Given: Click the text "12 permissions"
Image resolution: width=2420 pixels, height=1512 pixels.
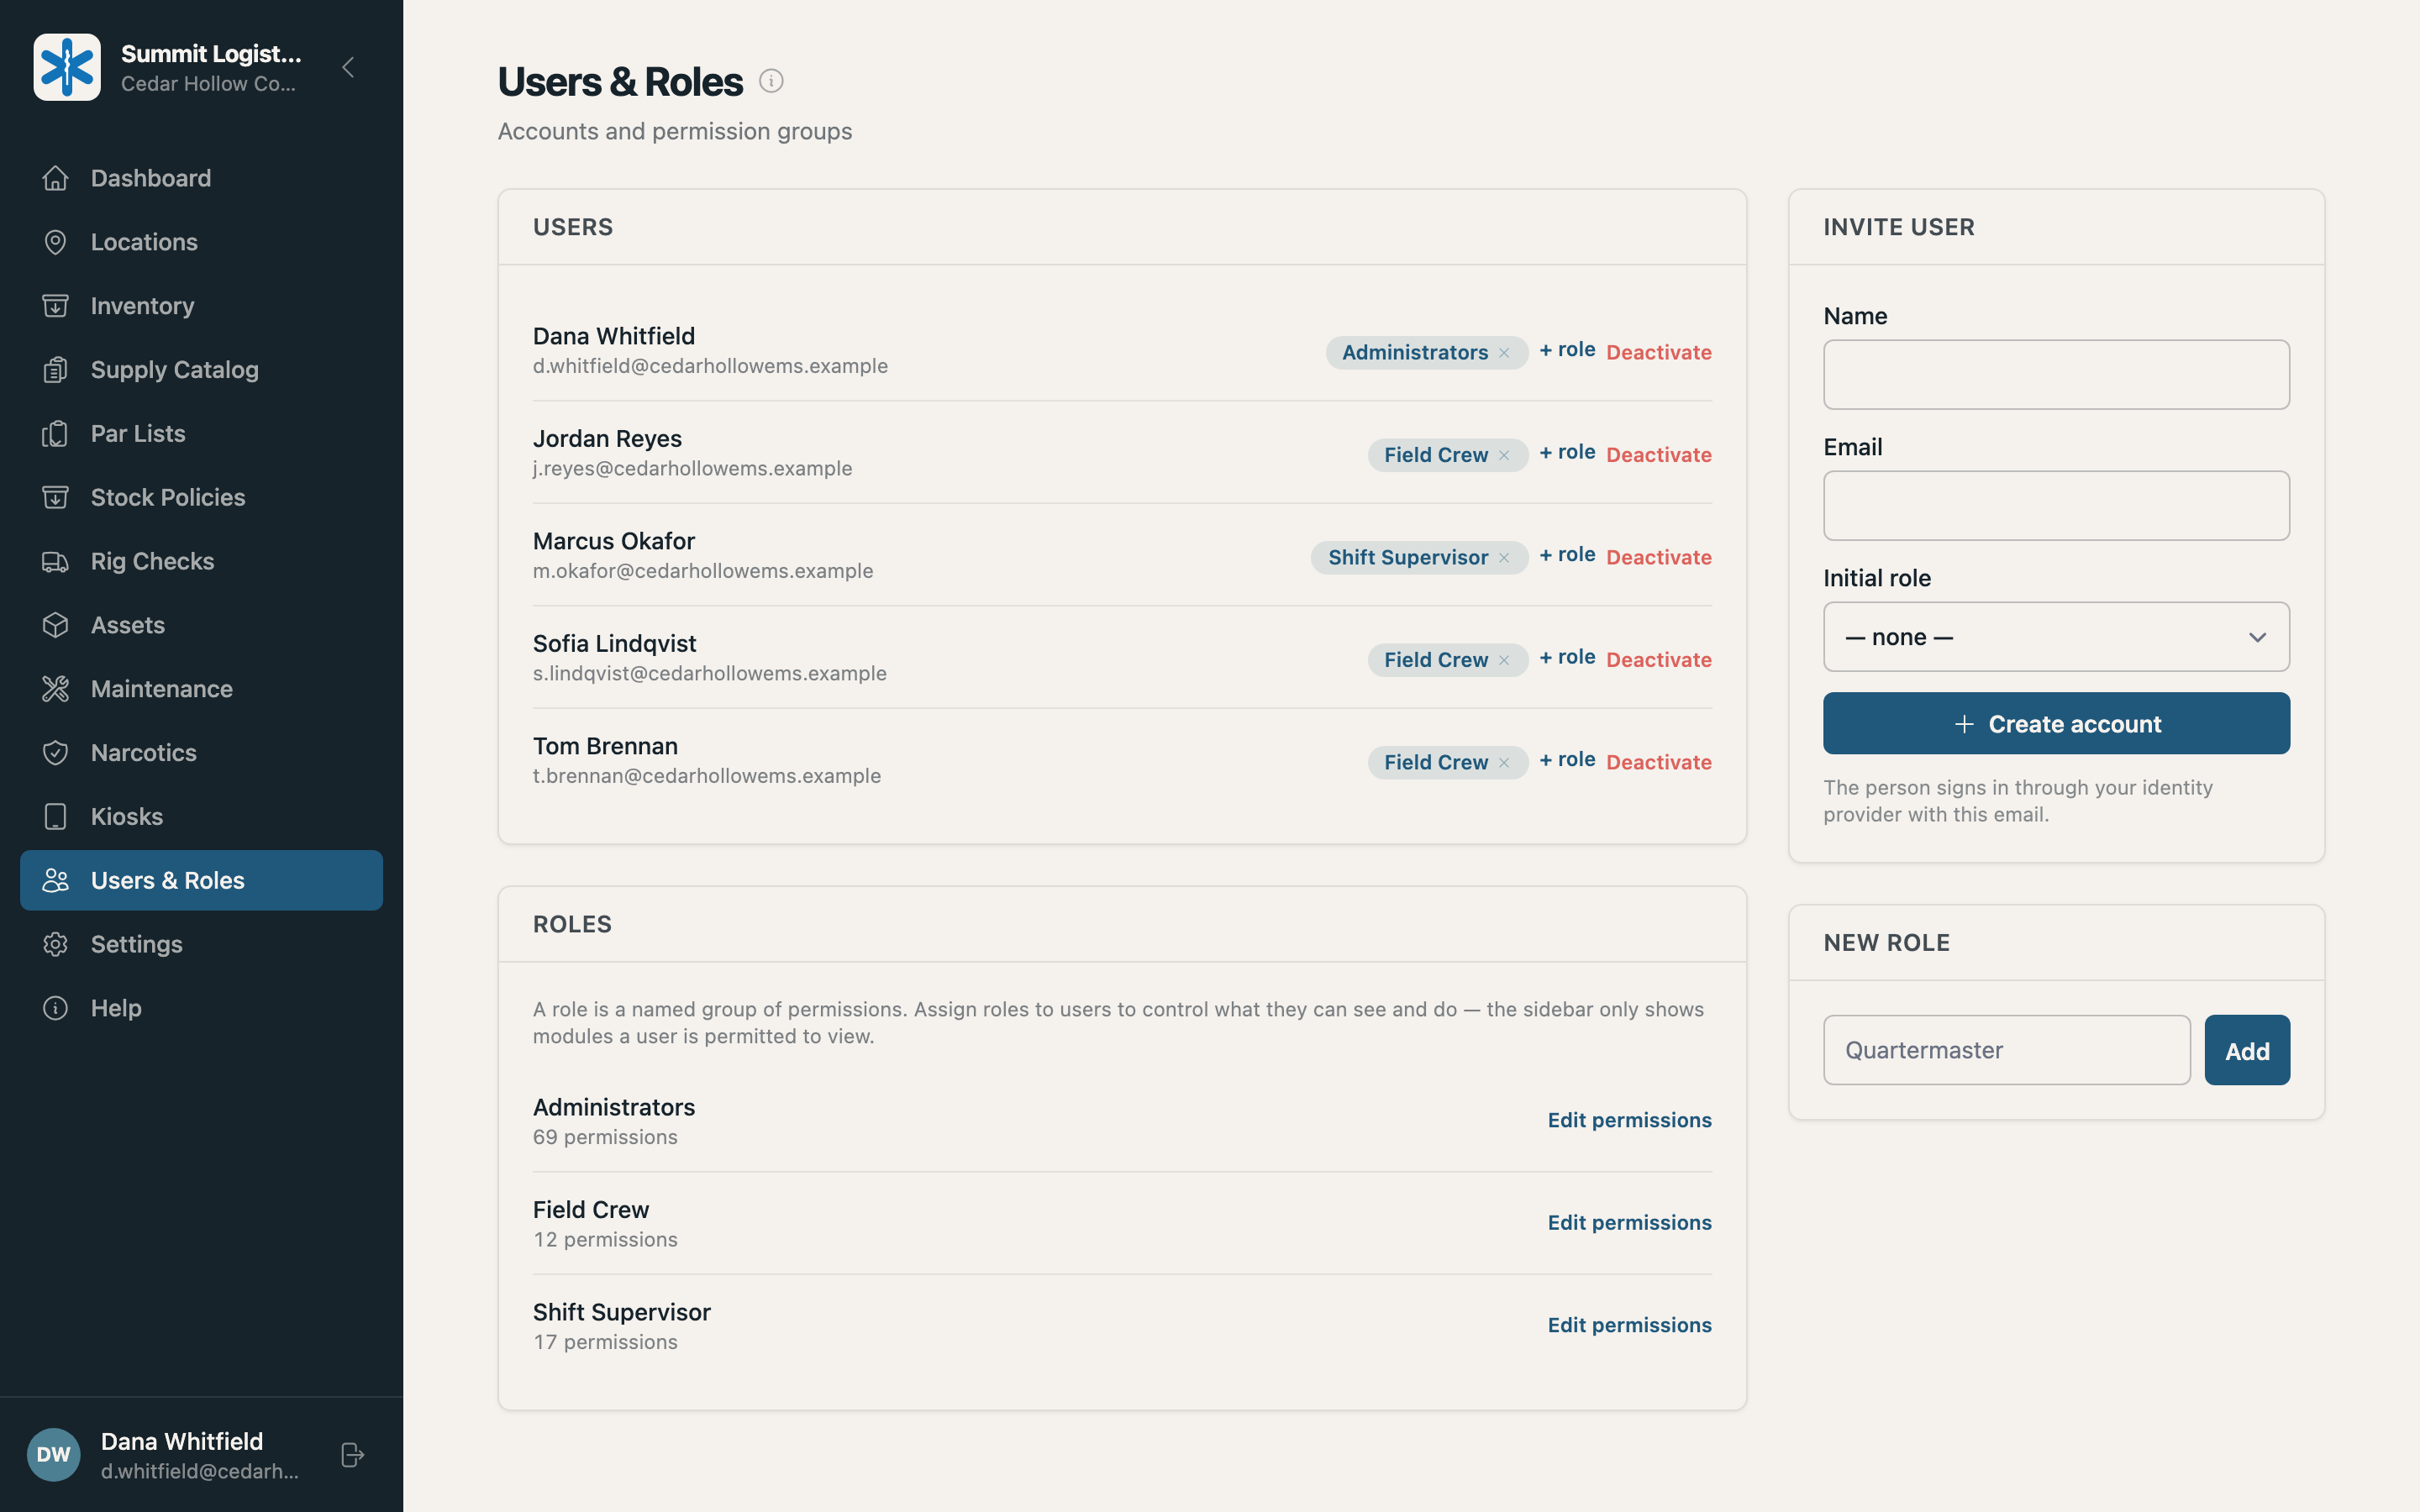Looking at the screenshot, I should [x=605, y=1240].
